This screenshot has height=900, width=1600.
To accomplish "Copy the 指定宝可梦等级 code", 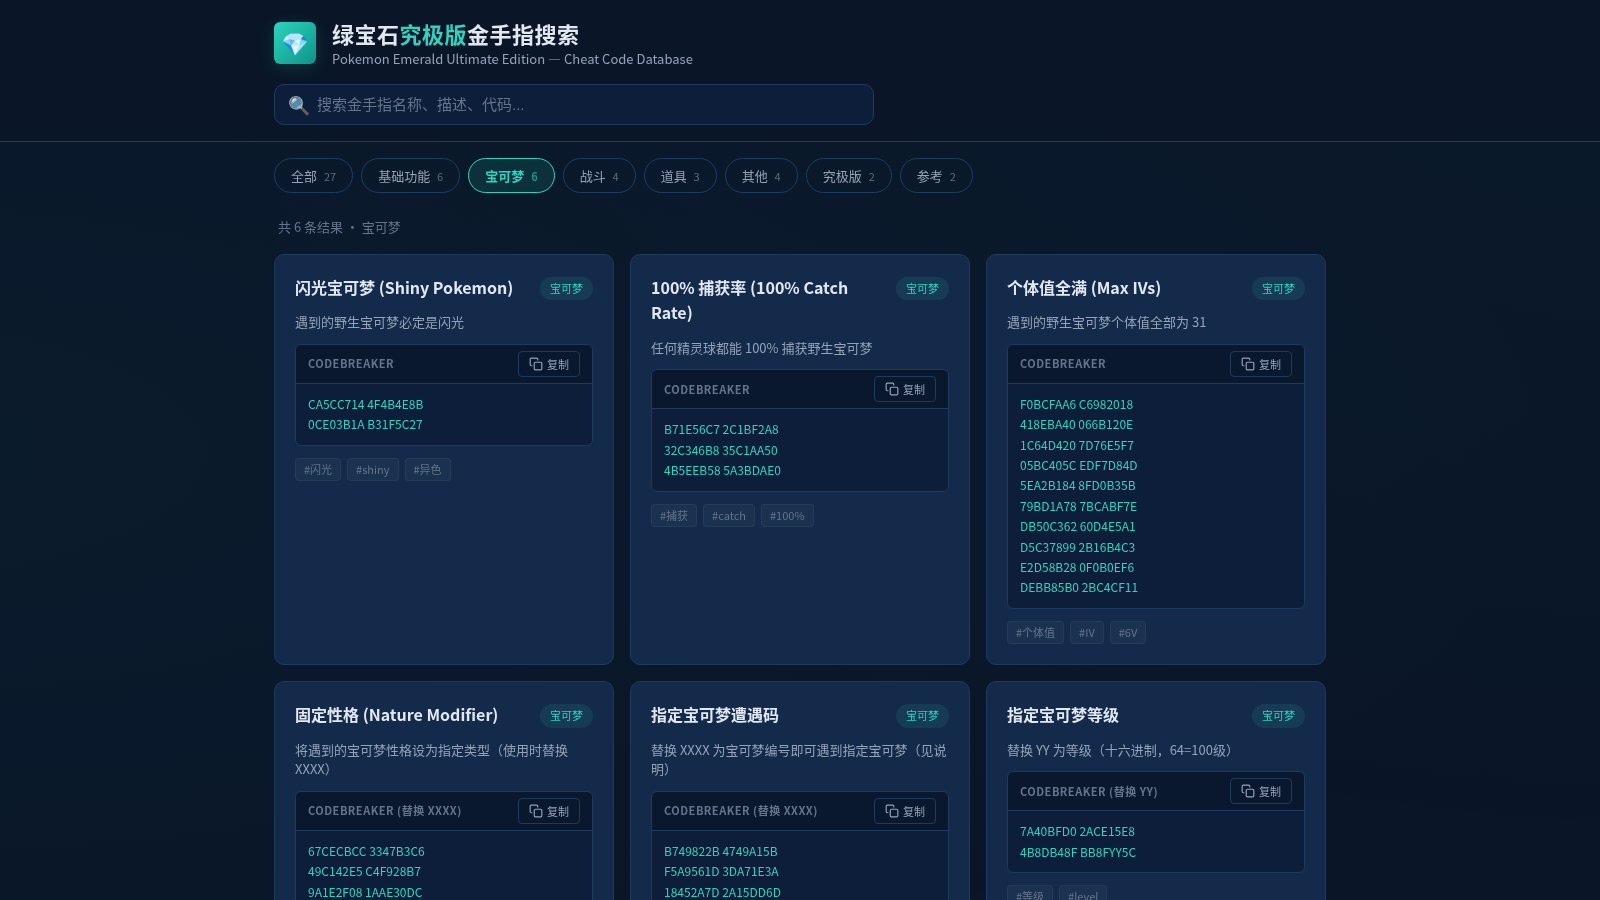I will click(x=1261, y=791).
